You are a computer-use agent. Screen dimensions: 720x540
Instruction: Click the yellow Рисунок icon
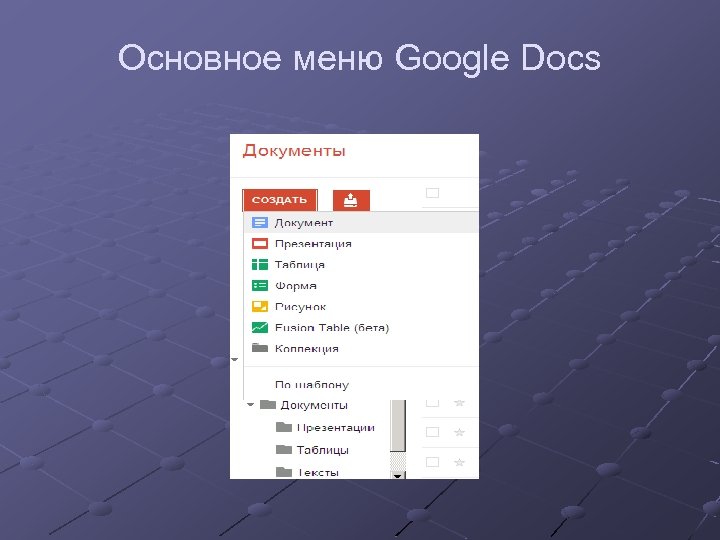tap(260, 306)
